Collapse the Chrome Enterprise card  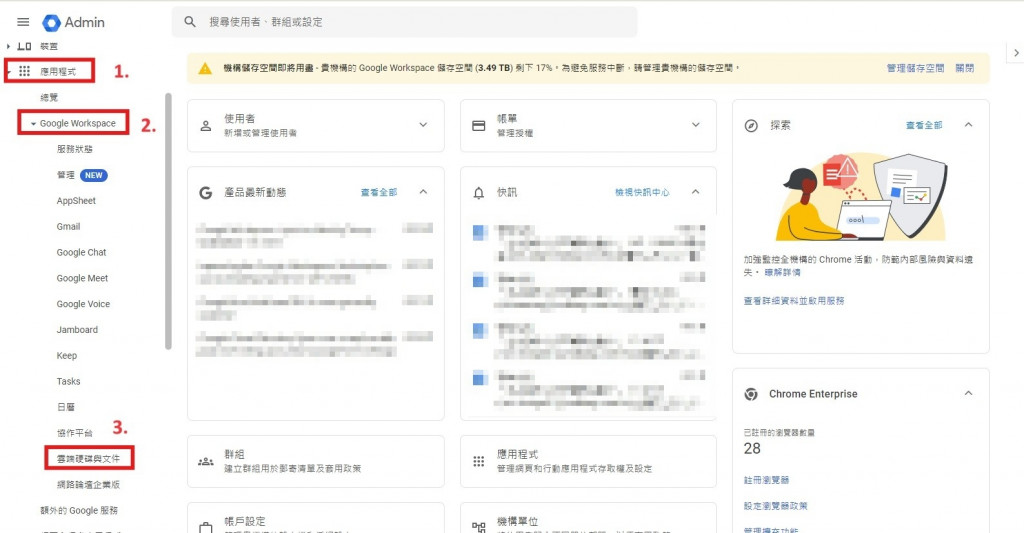[968, 393]
